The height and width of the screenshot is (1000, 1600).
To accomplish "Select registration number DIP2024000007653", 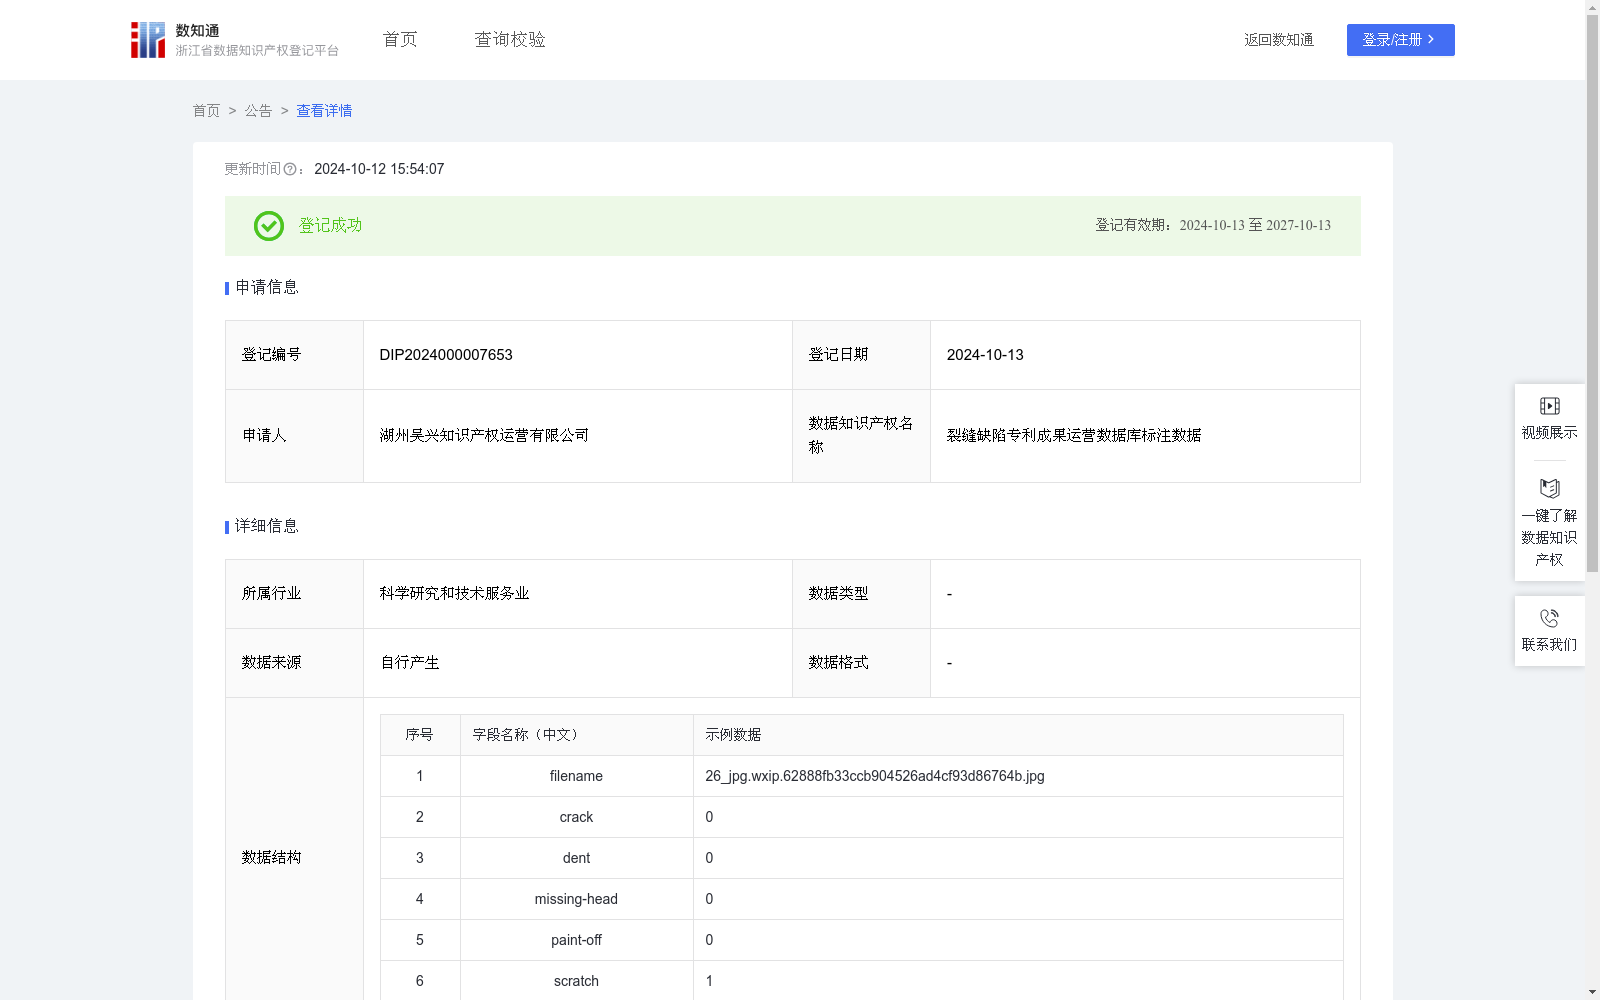I will [x=446, y=355].
